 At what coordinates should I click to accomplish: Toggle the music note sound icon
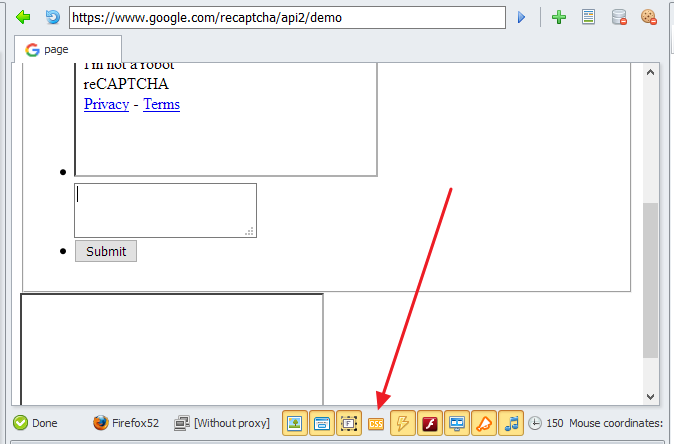point(511,423)
